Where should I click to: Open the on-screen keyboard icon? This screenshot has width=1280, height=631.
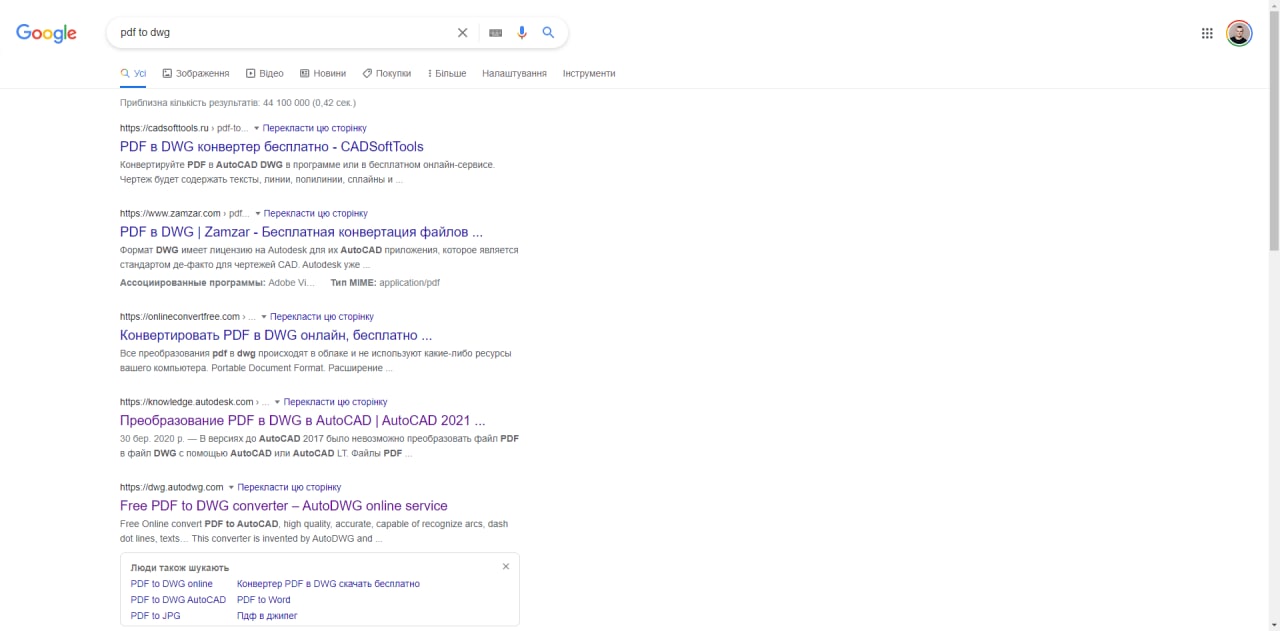(x=495, y=33)
